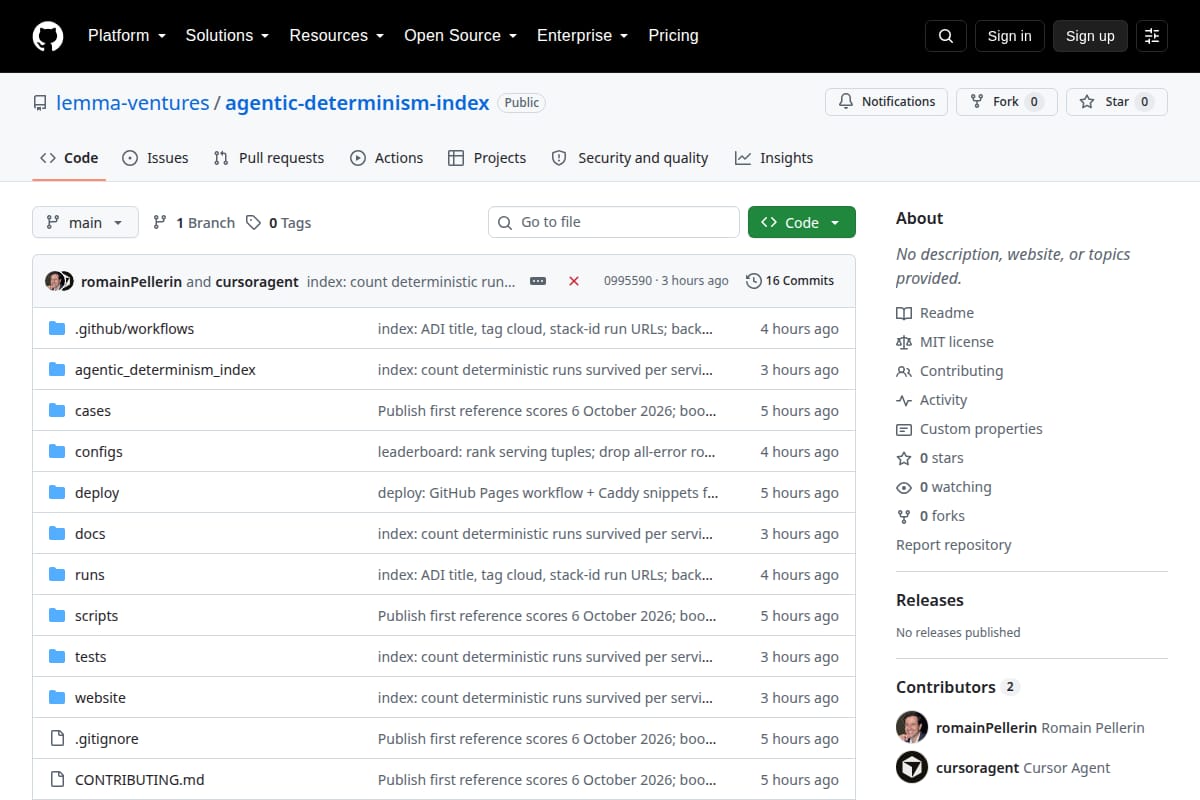Open the lemma-ventures organization link

(x=133, y=103)
